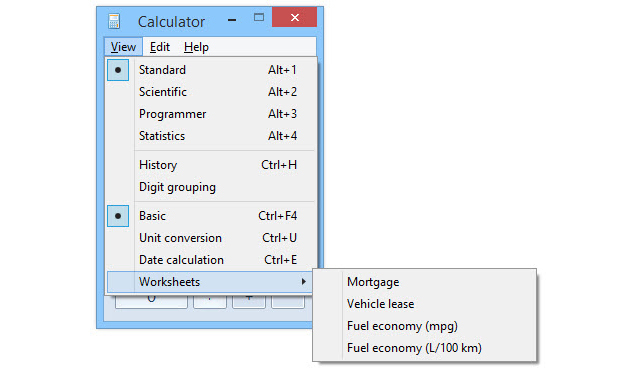Switch to Programmer mode
The height and width of the screenshot is (369, 640).
[211, 114]
